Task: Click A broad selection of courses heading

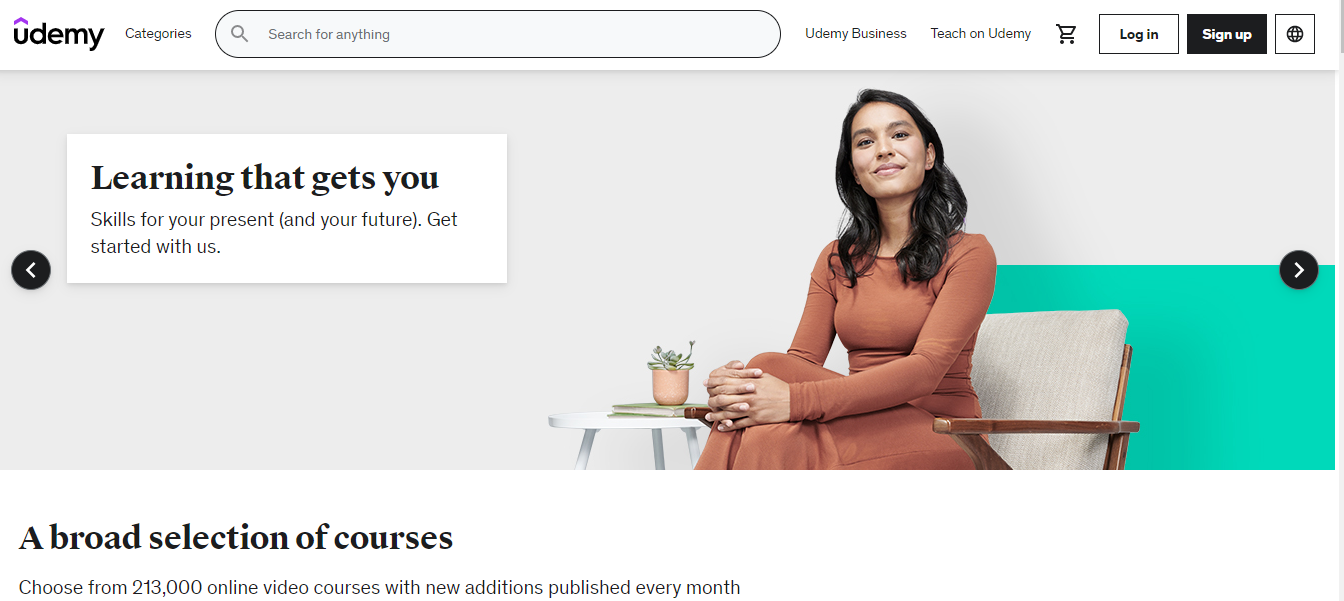Action: click(x=236, y=538)
